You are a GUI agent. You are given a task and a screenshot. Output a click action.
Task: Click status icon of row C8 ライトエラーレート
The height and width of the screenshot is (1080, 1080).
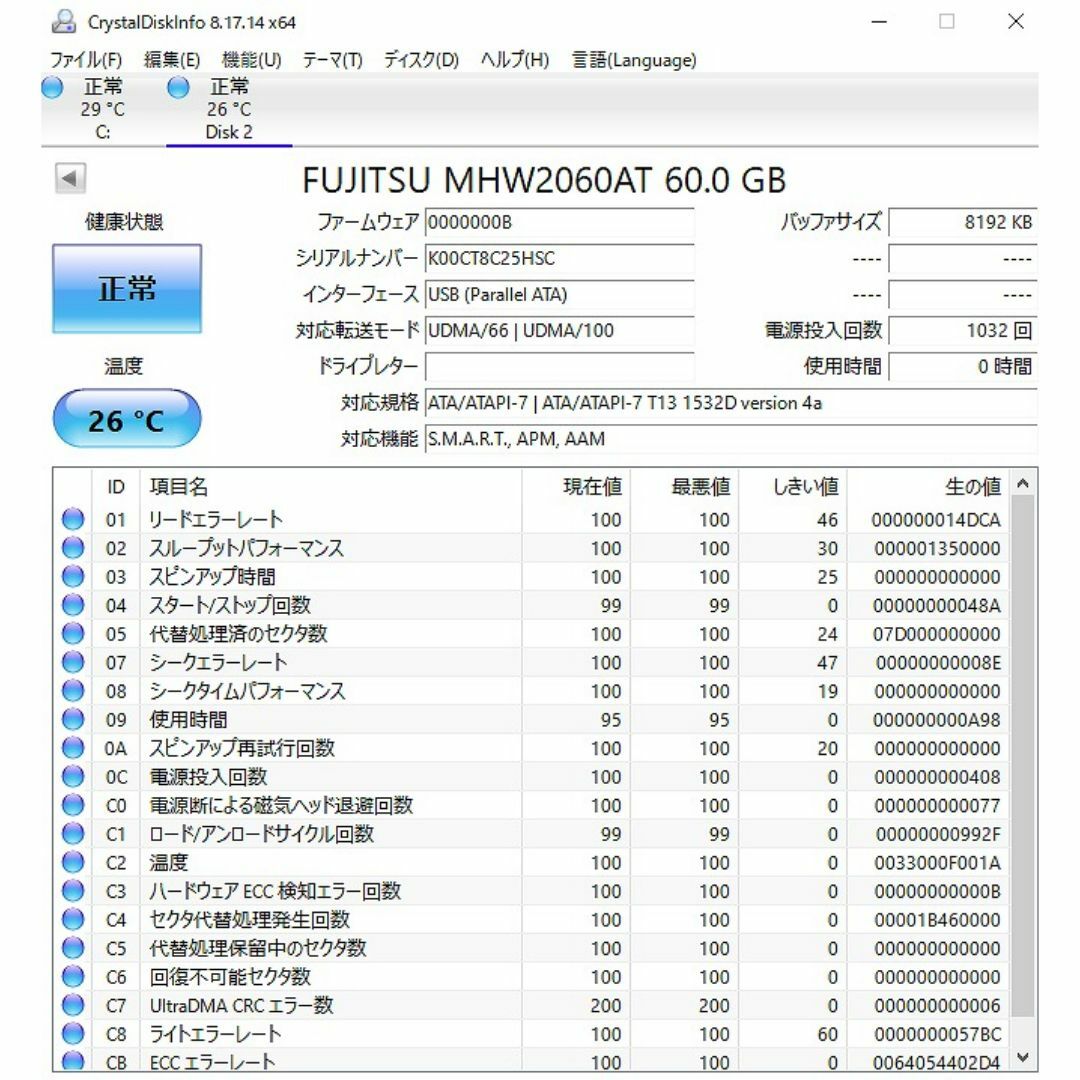pos(73,1033)
